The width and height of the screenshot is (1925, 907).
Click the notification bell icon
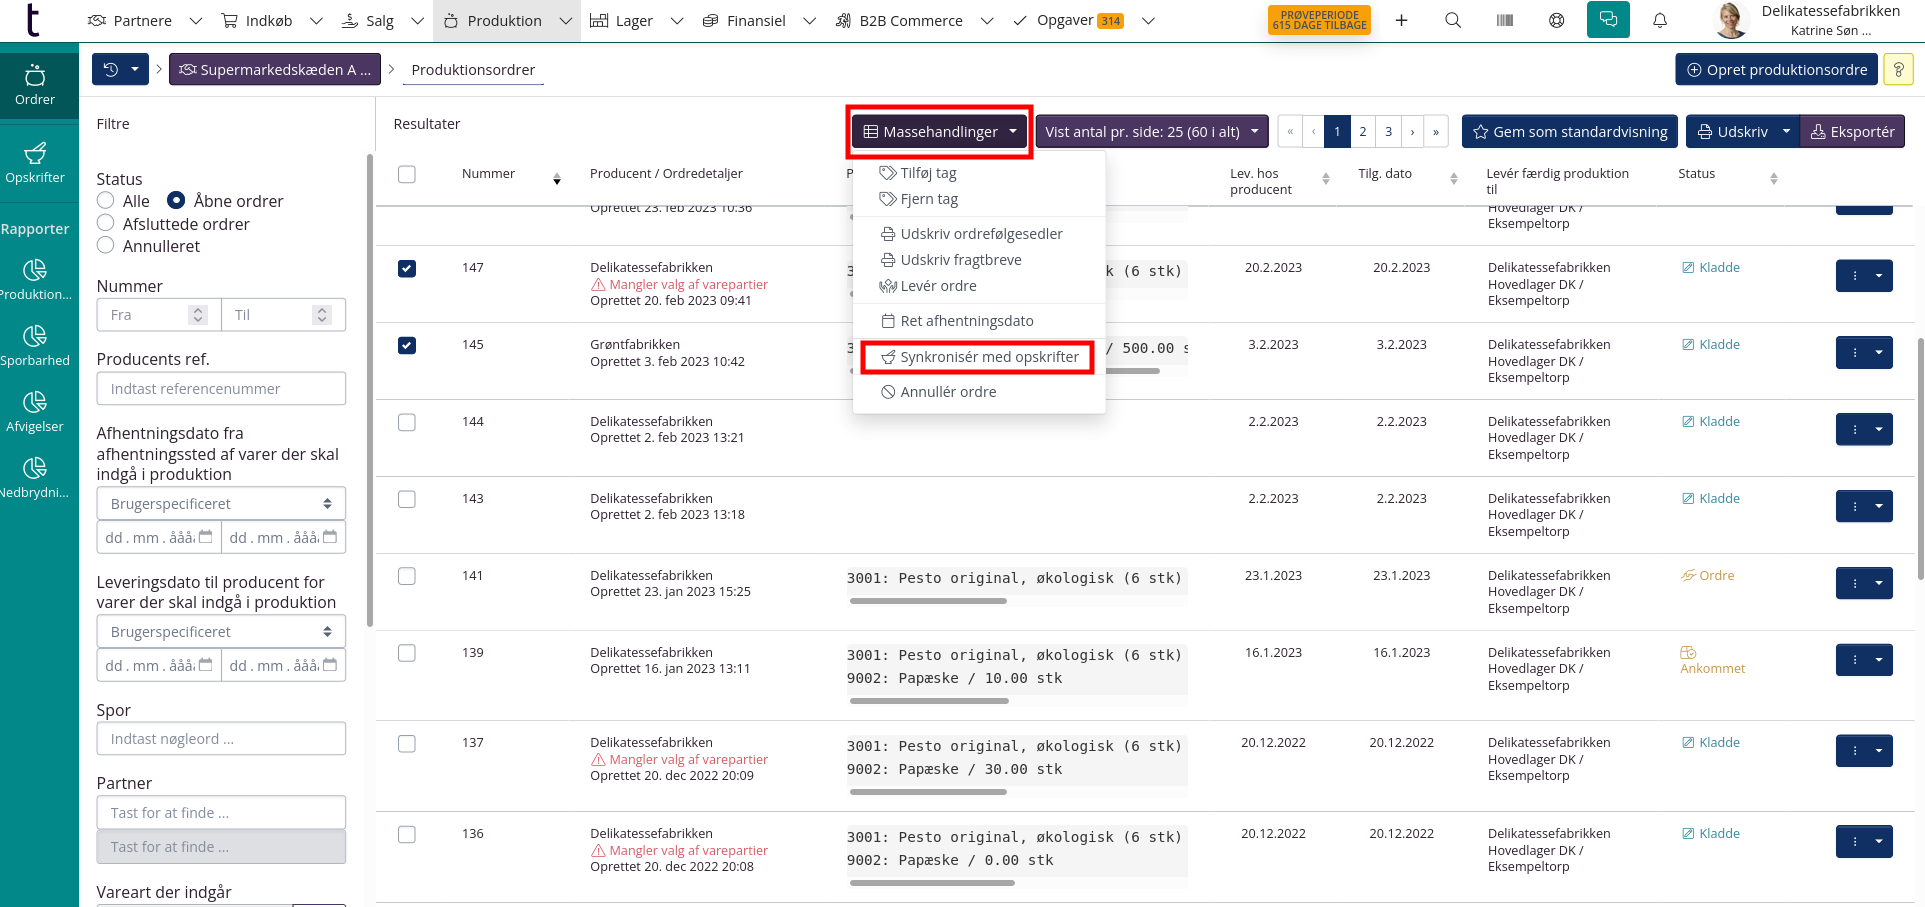[1660, 20]
